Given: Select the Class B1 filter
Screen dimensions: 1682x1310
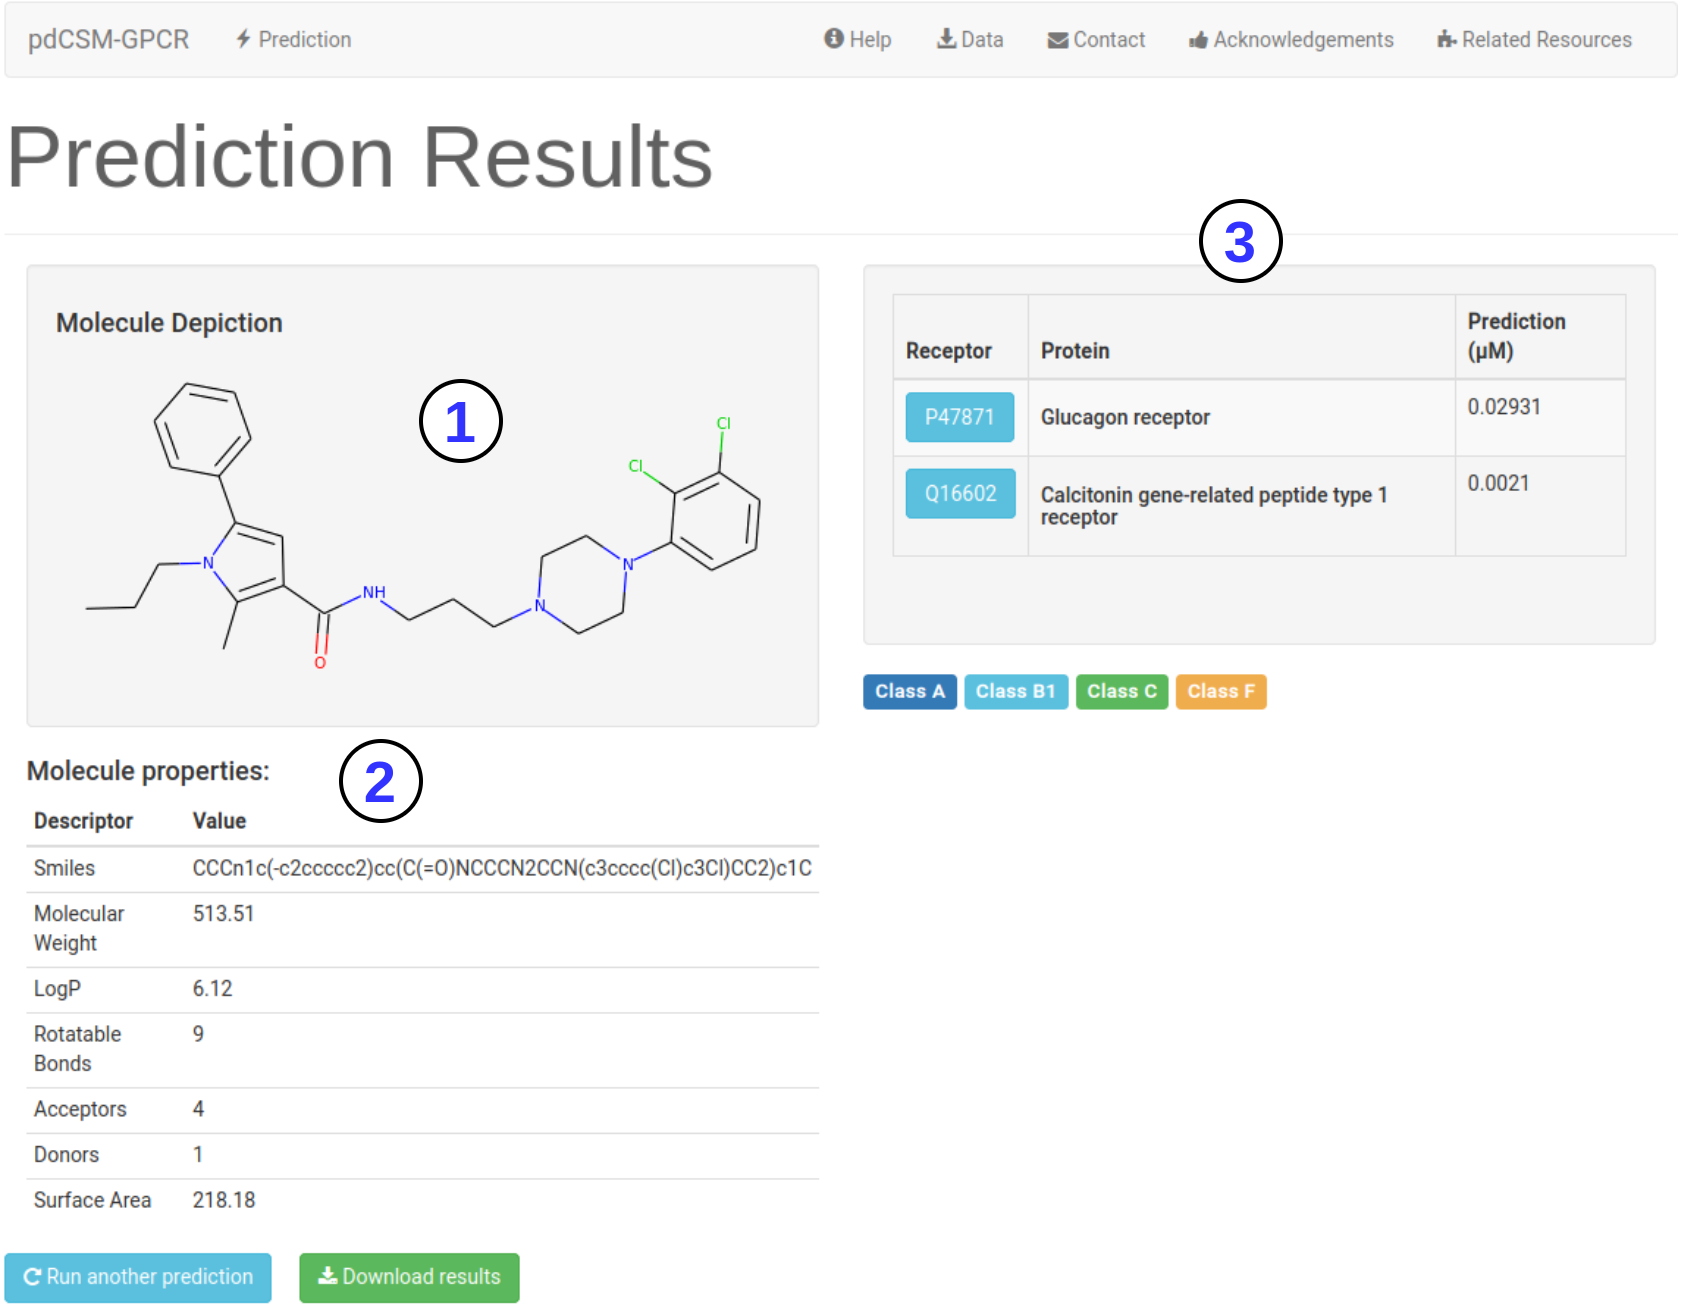Looking at the screenshot, I should coord(1015,692).
